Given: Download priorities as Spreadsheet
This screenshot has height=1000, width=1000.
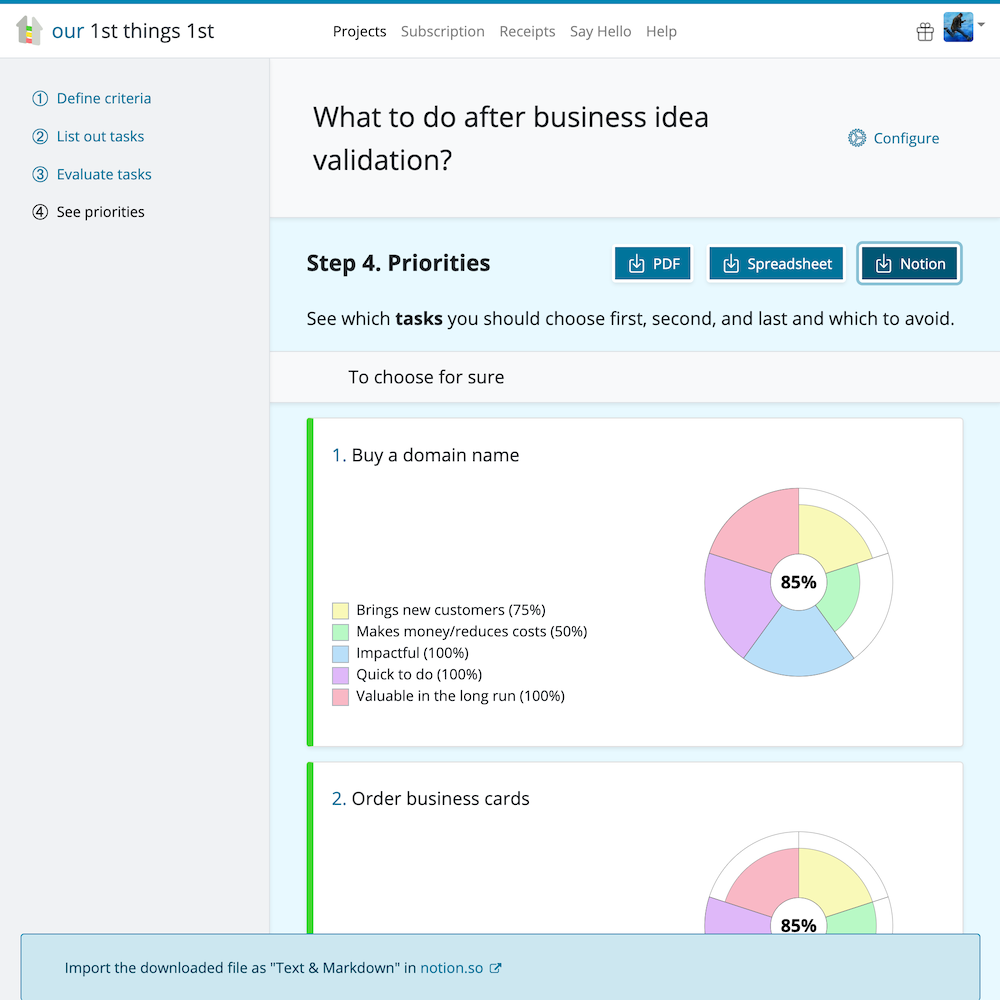Looking at the screenshot, I should click(776, 263).
